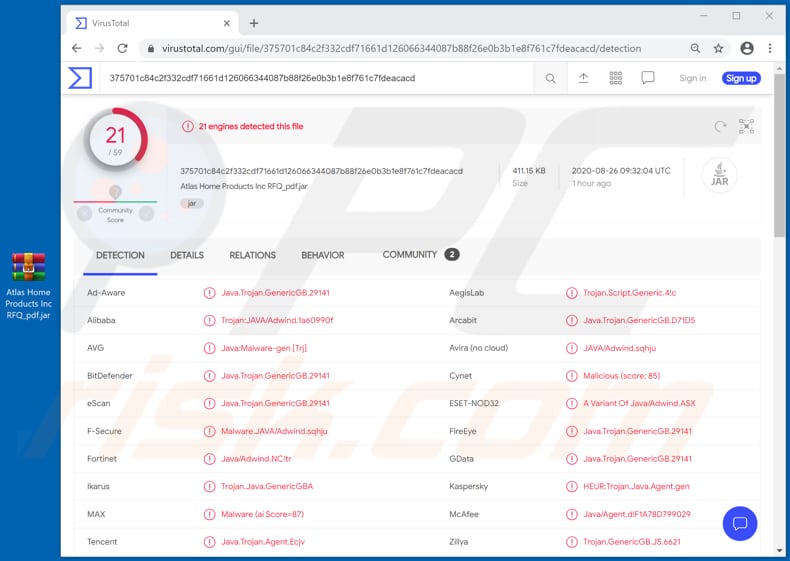Click the Sign up button
Screen dimensions: 790x561
pos(741,78)
